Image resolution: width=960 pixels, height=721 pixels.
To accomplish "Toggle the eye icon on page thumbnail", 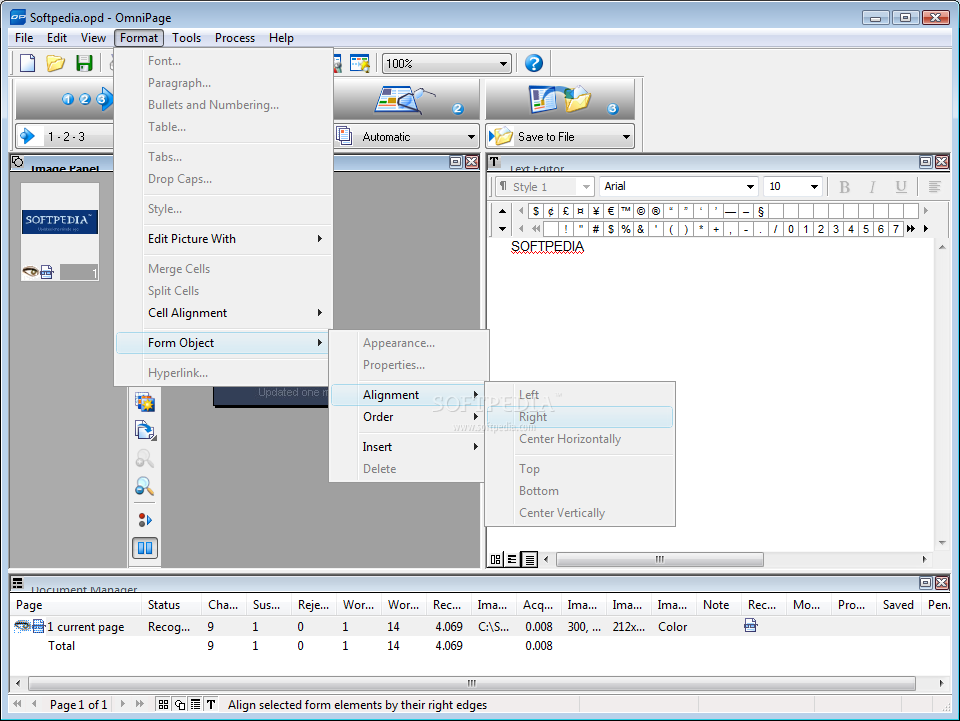I will (30, 271).
